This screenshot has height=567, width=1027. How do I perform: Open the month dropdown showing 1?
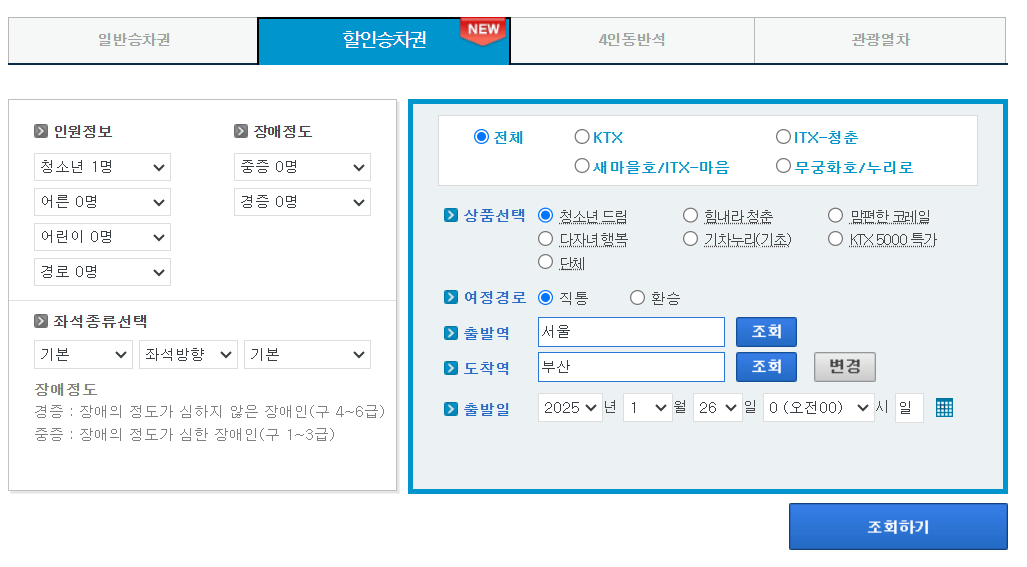pos(648,408)
